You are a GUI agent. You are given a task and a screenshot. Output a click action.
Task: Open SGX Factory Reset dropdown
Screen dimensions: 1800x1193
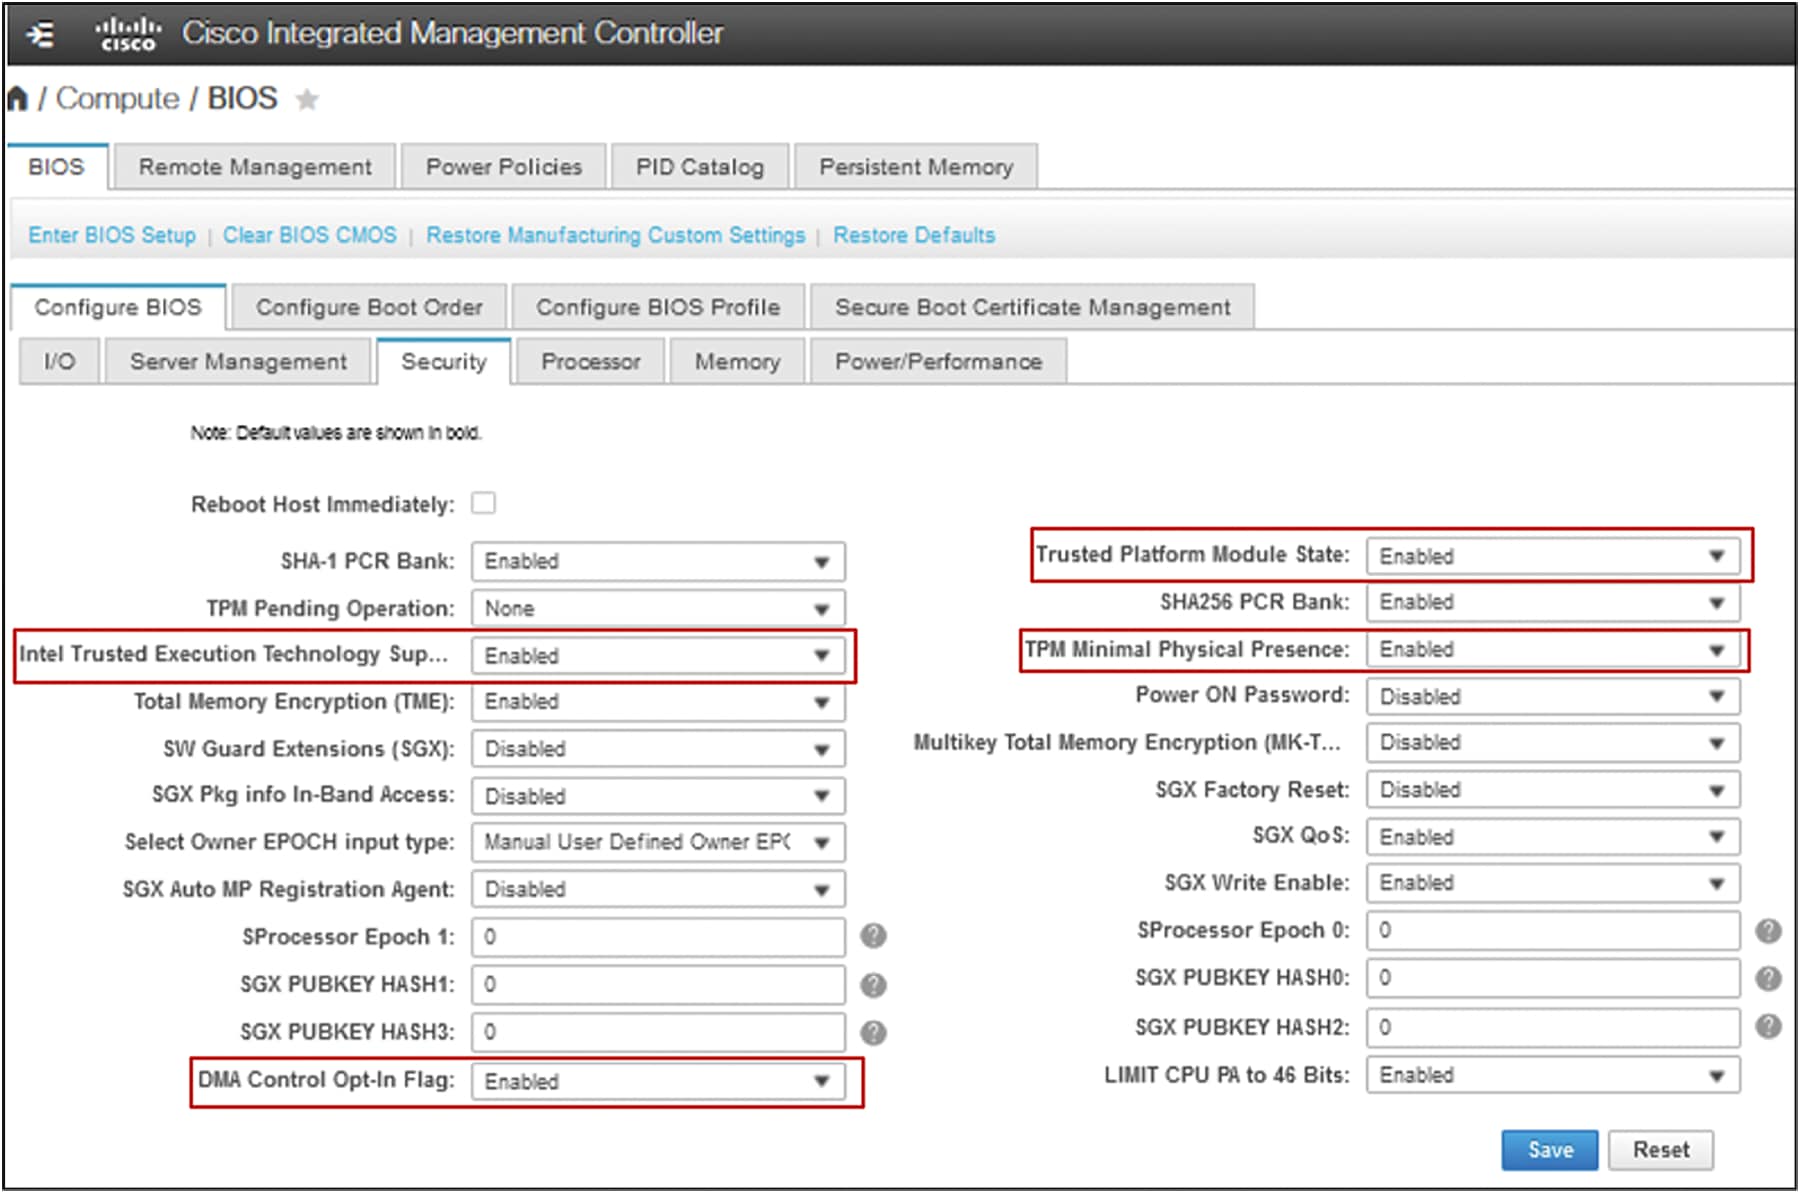1553,789
